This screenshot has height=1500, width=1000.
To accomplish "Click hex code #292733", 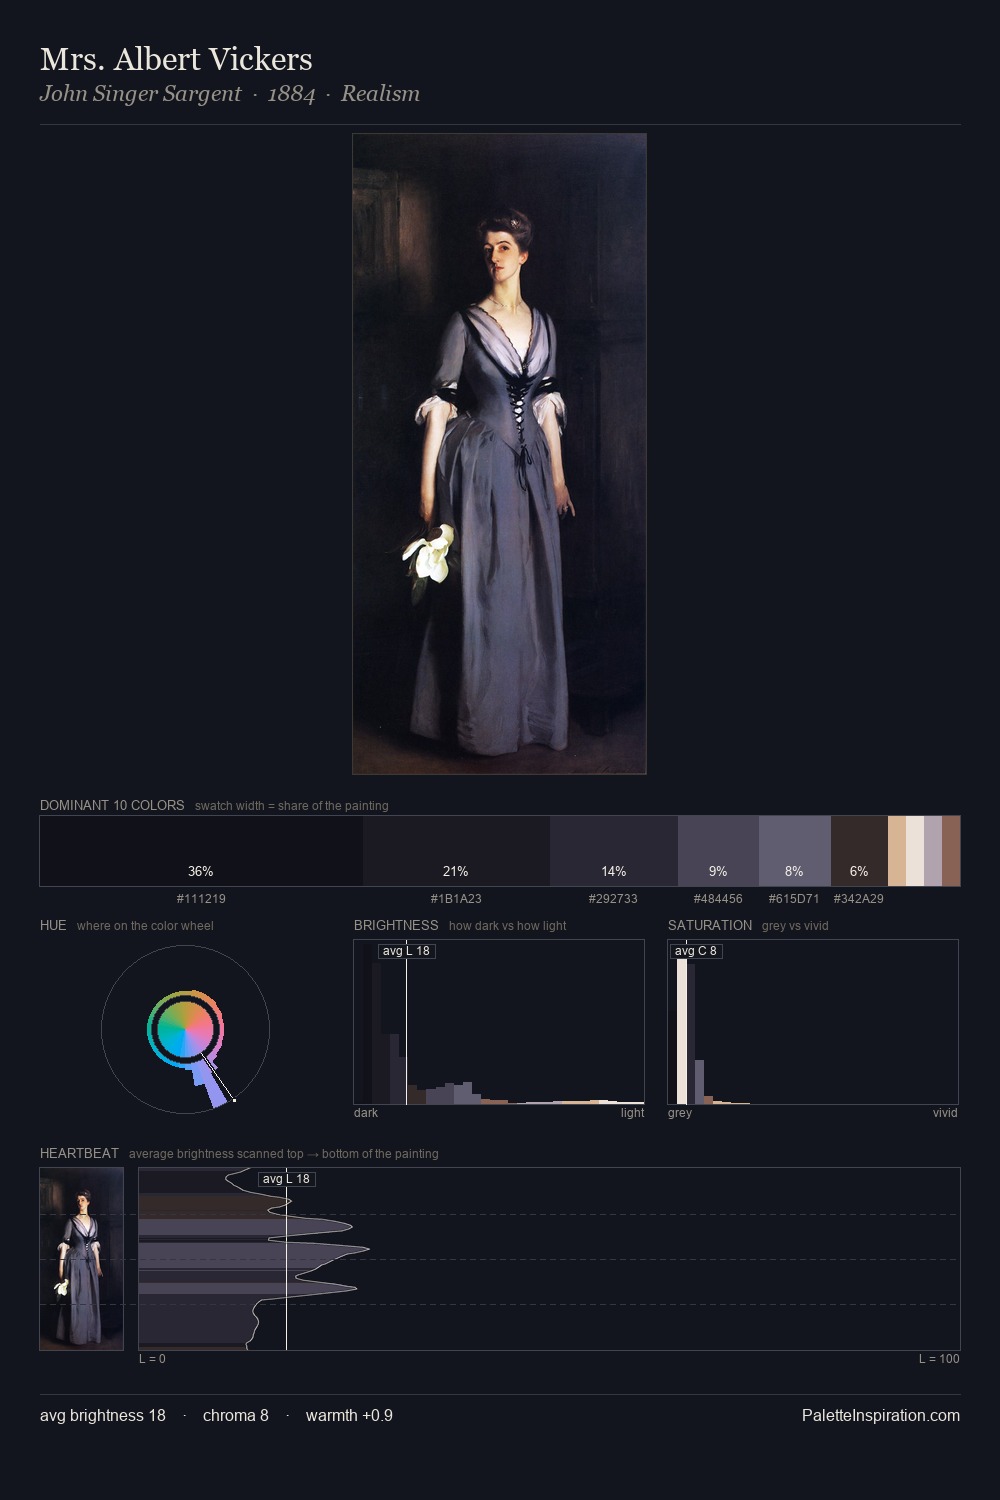I will [x=613, y=899].
